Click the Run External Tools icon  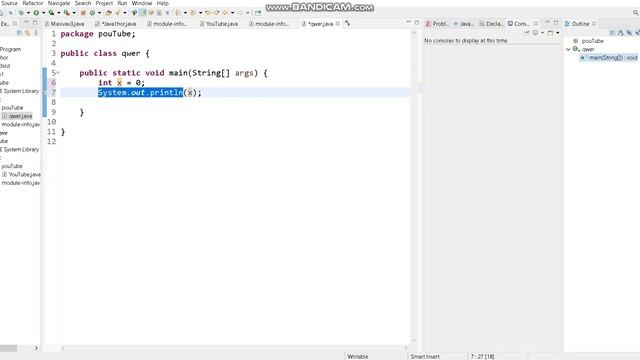pyautogui.click(x=67, y=13)
